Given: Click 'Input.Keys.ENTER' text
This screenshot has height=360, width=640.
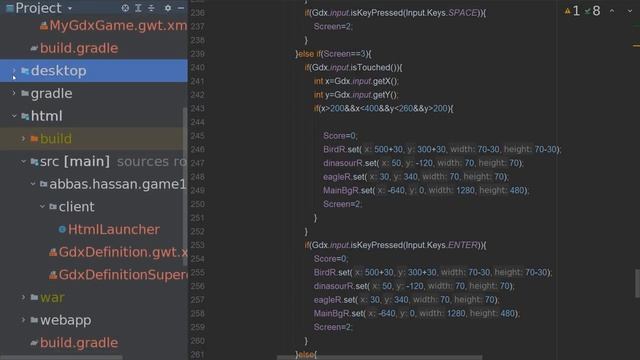Looking at the screenshot, I should click(442, 245).
